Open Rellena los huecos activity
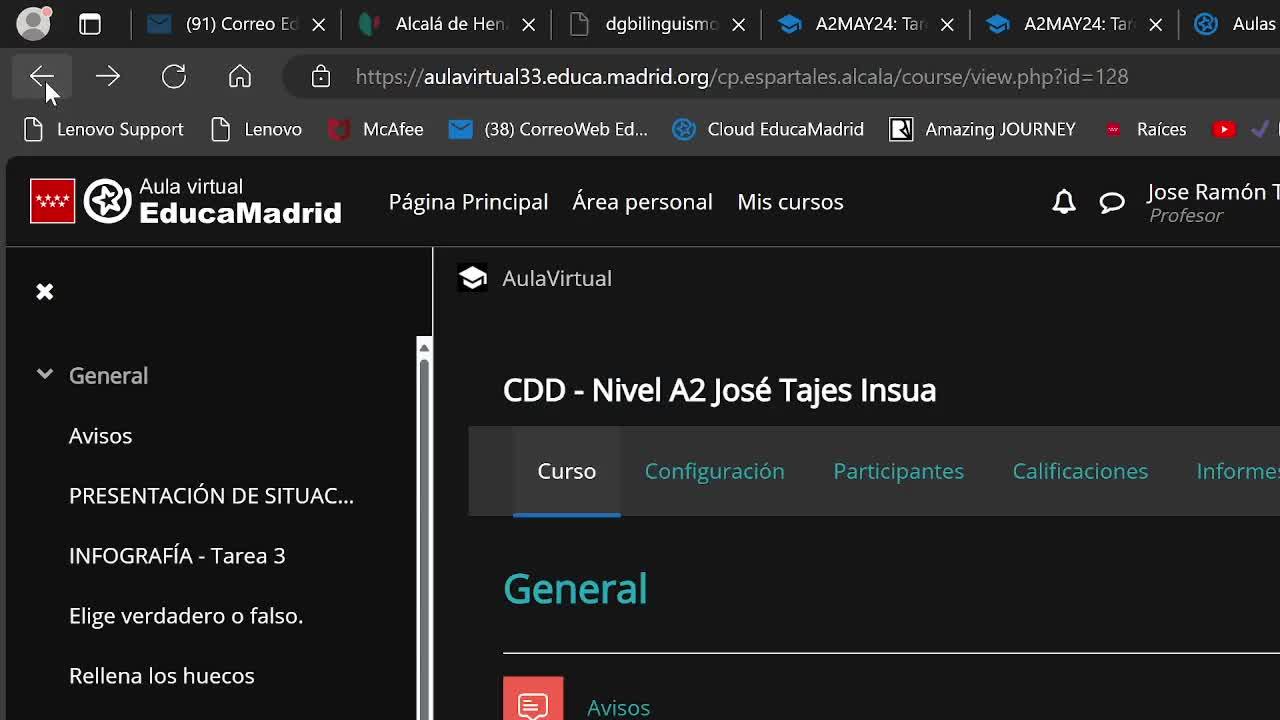Screen dimensions: 1280x720 click(x=162, y=676)
